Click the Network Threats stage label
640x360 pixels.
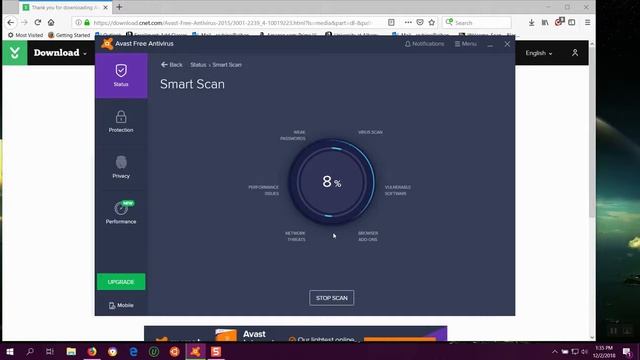295,236
